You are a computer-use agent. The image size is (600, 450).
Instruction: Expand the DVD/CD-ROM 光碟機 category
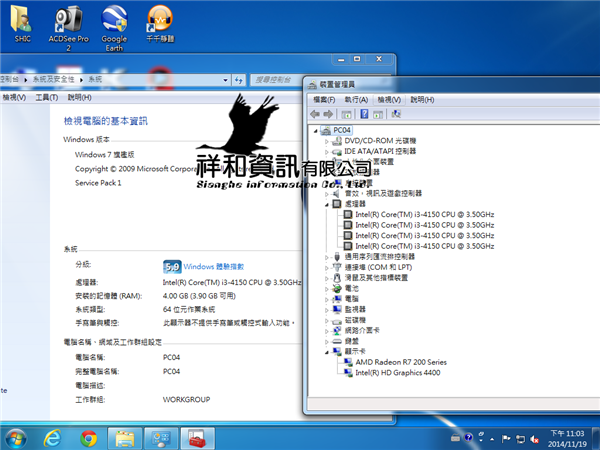(x=327, y=142)
